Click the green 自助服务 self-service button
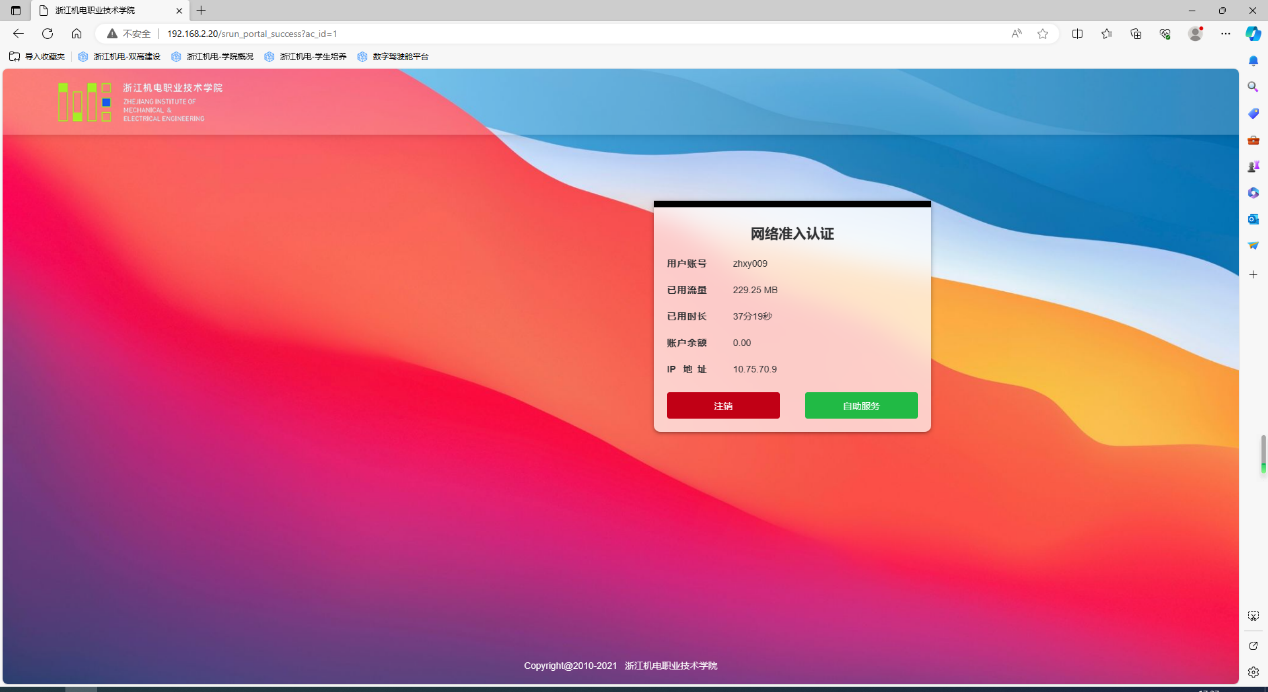1268x692 pixels. coord(861,406)
